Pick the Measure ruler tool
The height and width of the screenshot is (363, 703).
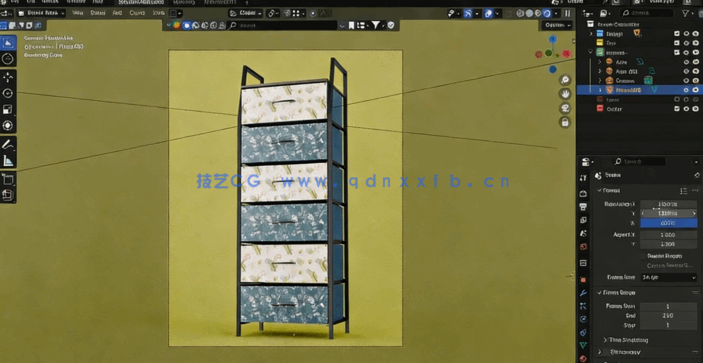[8, 160]
